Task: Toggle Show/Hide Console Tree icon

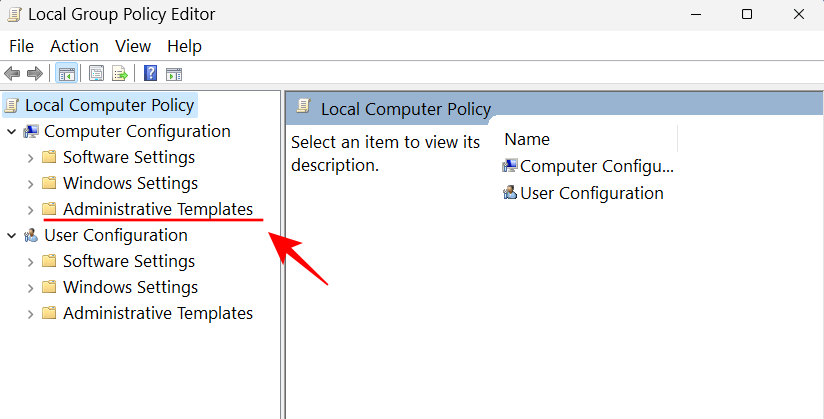Action: pos(66,73)
